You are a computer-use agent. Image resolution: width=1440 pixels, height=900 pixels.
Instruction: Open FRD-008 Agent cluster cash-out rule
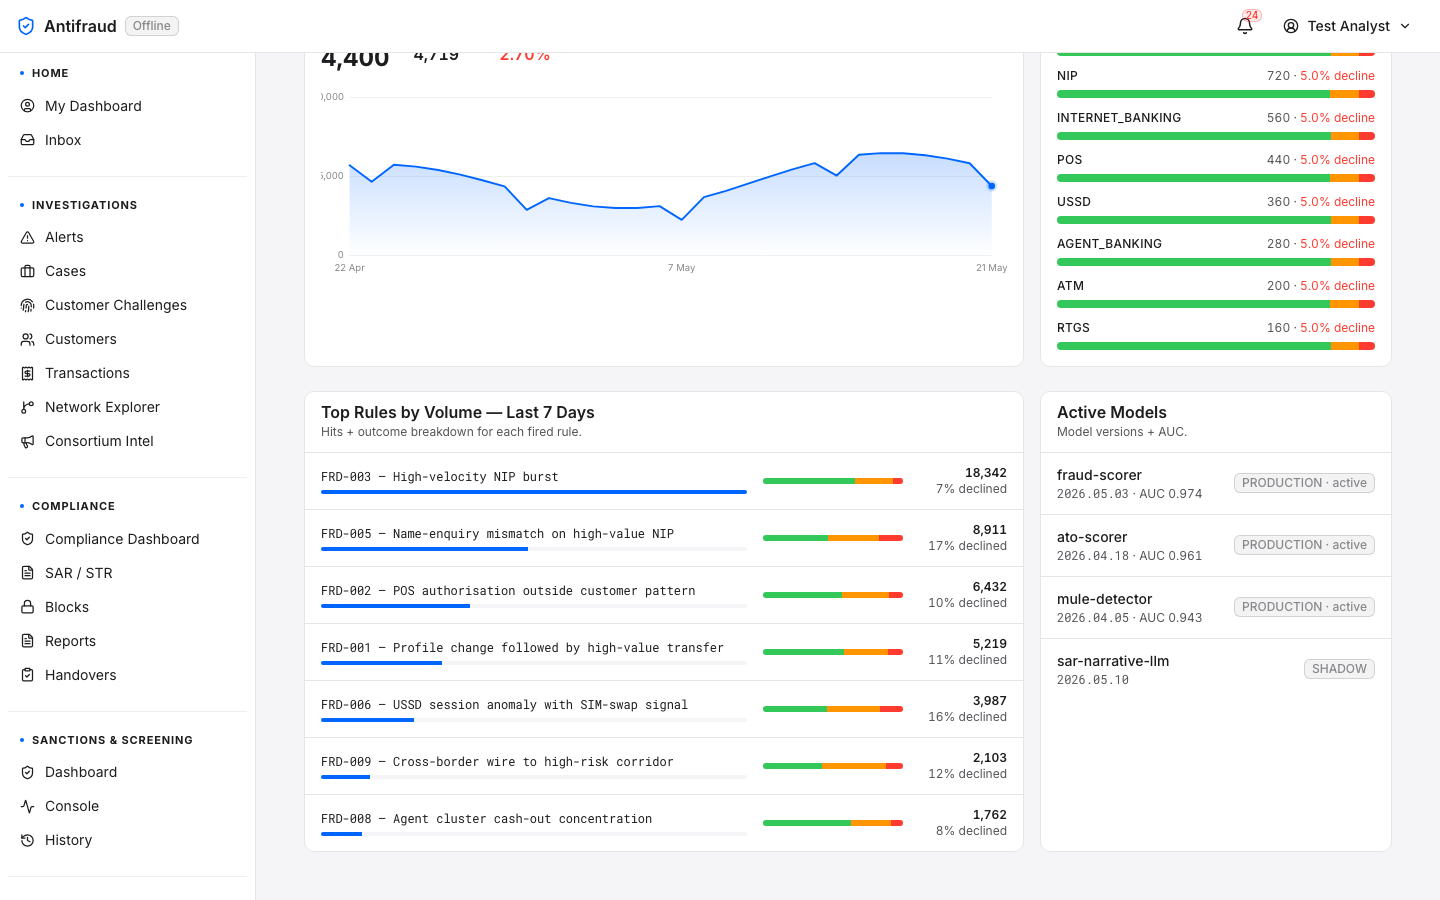664,823
